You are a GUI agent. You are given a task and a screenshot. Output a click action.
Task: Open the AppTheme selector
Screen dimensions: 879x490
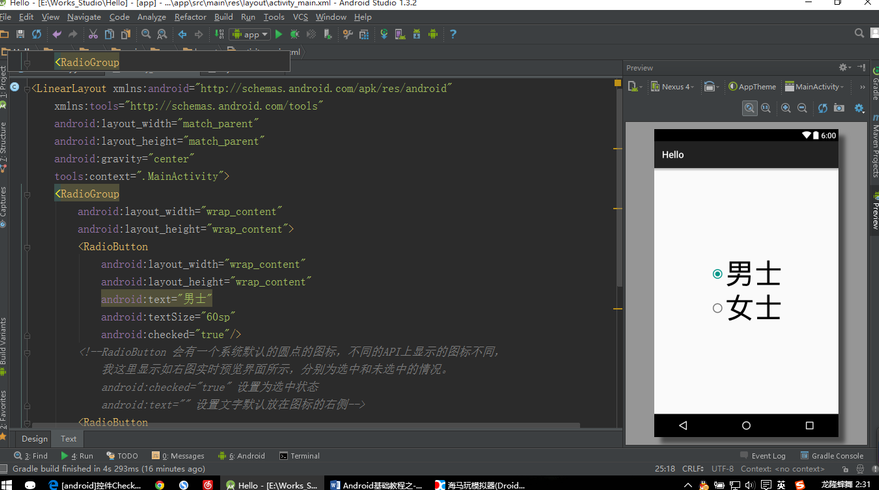tap(752, 86)
